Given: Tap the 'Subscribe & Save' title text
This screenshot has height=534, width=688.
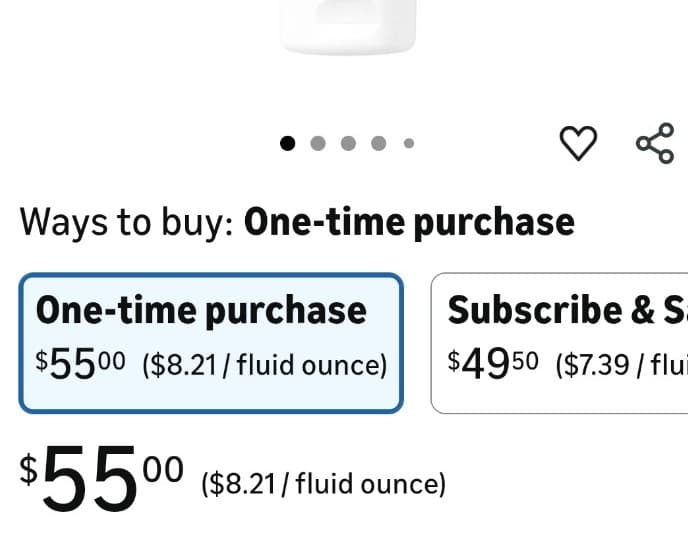Looking at the screenshot, I should click(567, 310).
